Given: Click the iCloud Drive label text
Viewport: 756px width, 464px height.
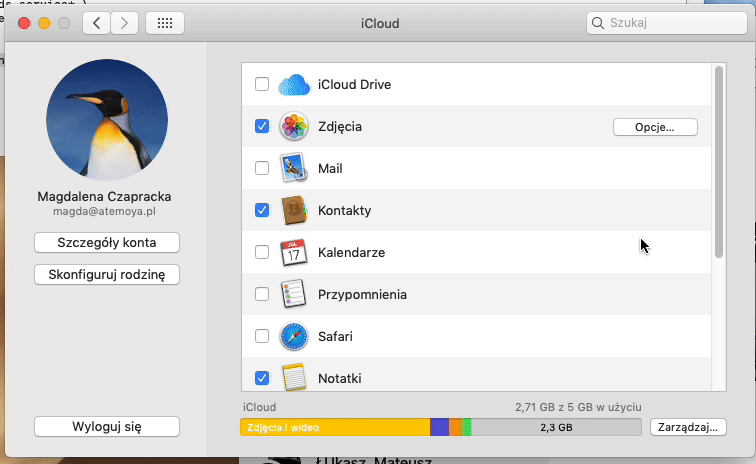Looking at the screenshot, I should 354,84.
